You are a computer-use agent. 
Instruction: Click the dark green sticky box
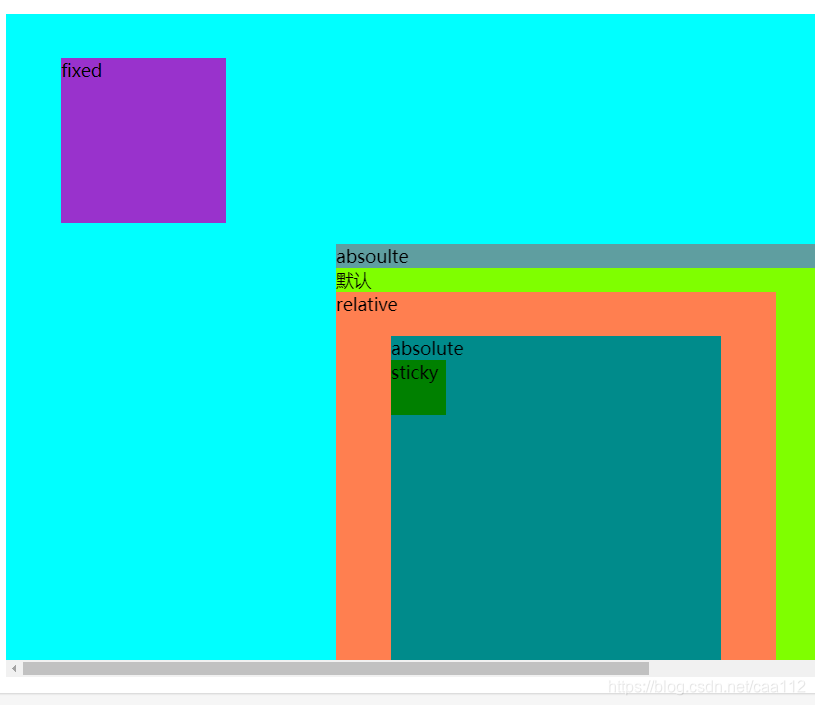point(418,387)
